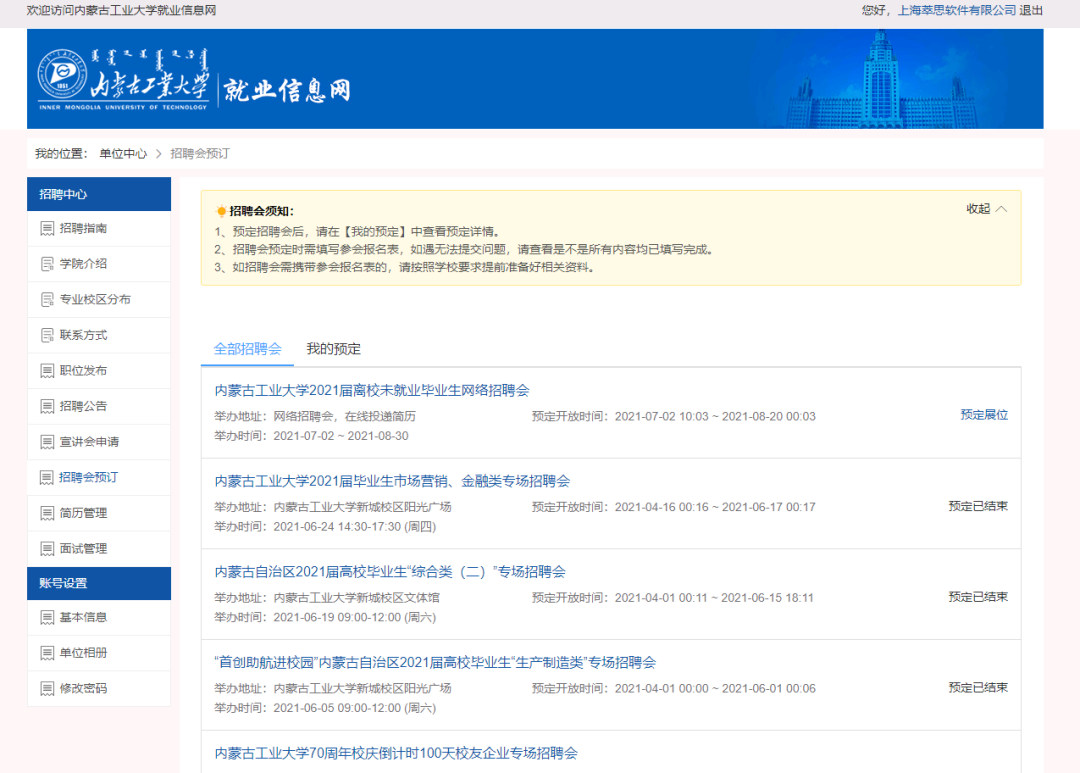Collapse the 招聘会须知 notice with 收起
This screenshot has width=1080, height=773.
point(986,209)
